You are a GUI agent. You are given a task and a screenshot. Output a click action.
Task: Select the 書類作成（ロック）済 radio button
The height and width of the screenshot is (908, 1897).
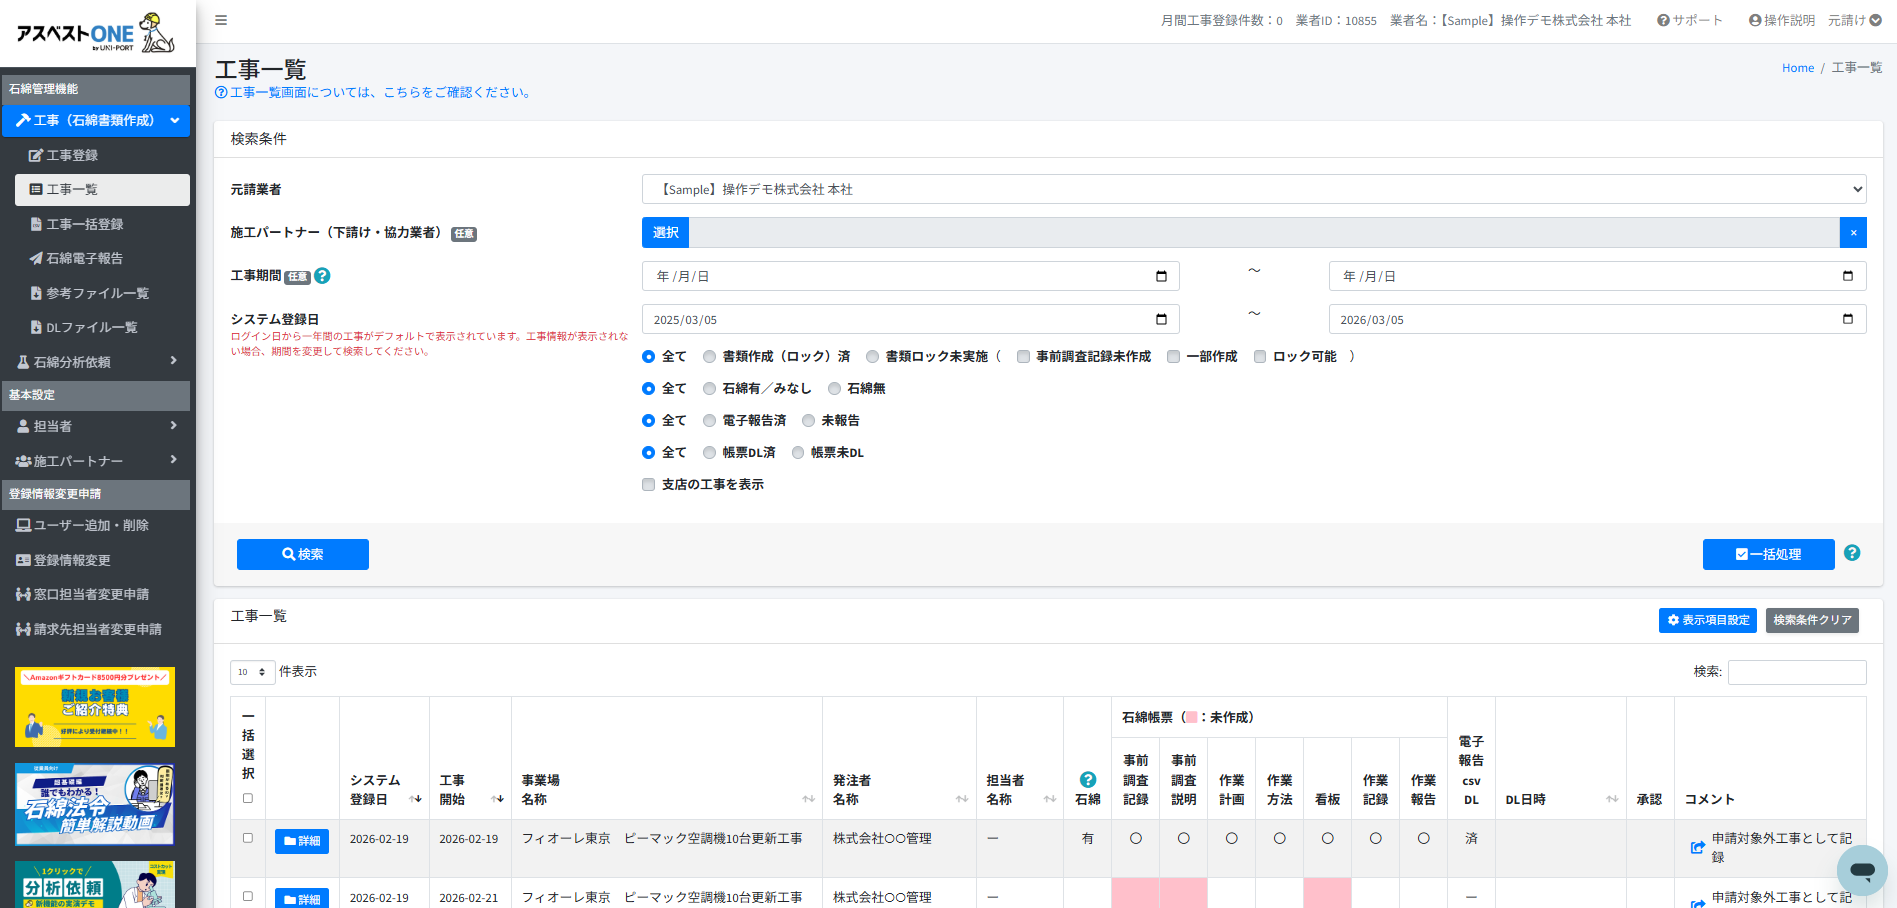(709, 357)
